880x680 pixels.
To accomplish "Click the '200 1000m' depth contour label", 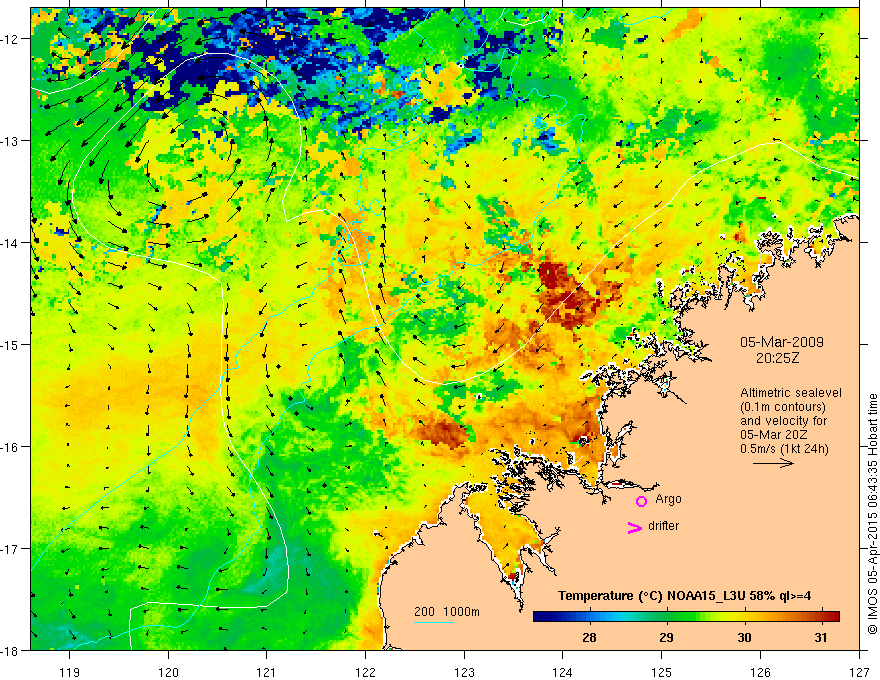I will (447, 612).
